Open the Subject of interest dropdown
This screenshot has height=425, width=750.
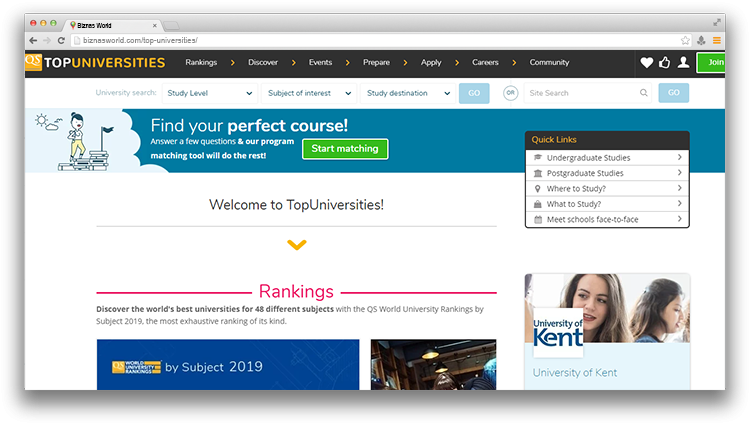click(x=308, y=93)
